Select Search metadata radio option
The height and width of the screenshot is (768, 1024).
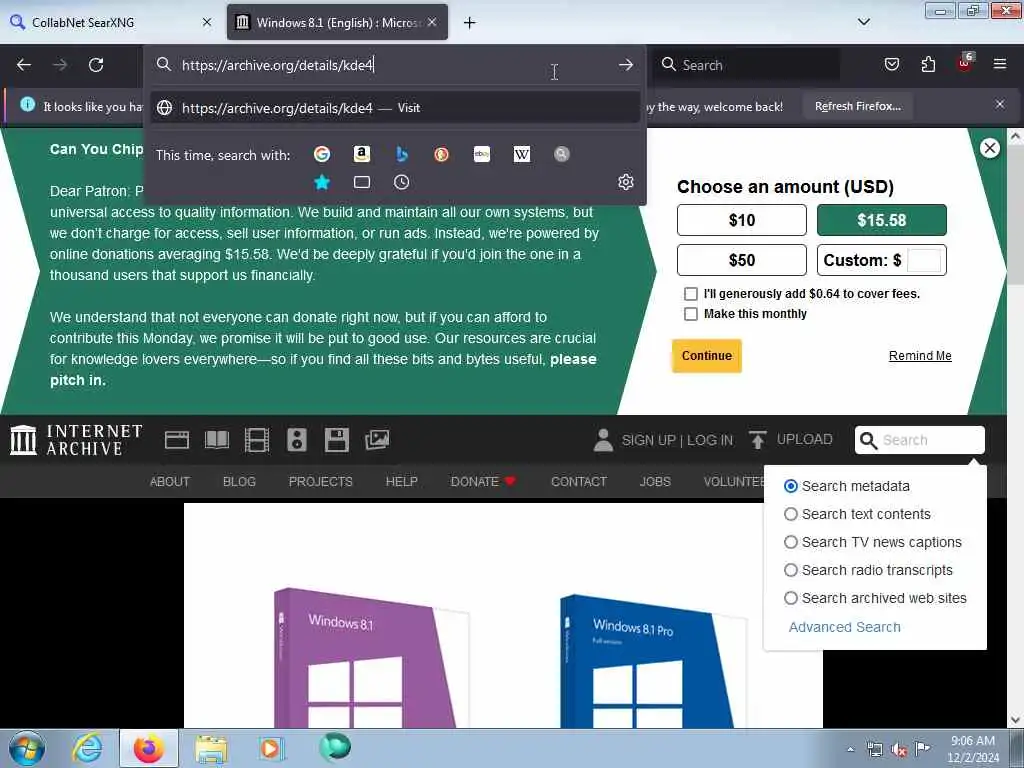tap(791, 486)
